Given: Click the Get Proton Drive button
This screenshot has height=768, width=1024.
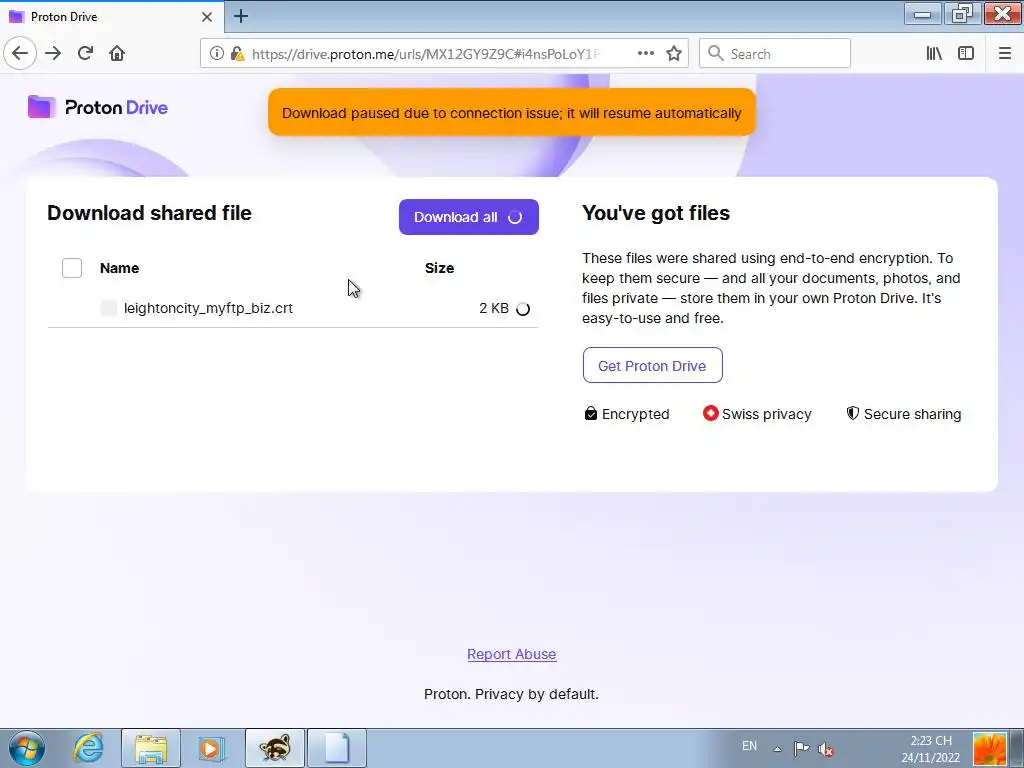Looking at the screenshot, I should (x=652, y=365).
